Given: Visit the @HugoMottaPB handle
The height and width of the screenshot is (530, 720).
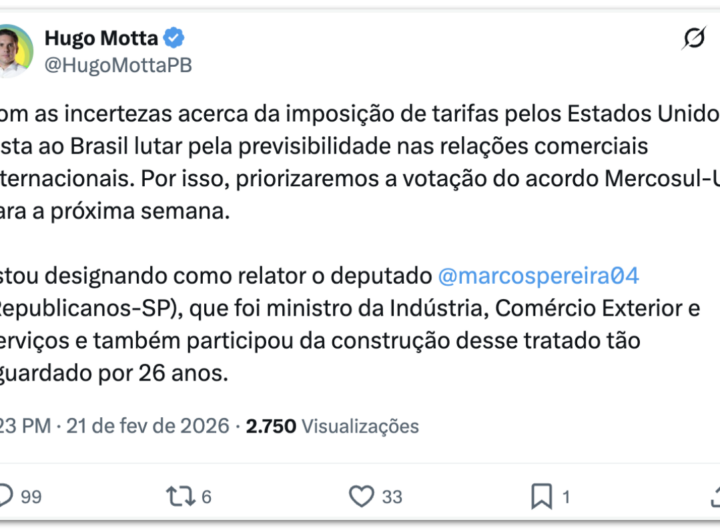Looking at the screenshot, I should (118, 65).
